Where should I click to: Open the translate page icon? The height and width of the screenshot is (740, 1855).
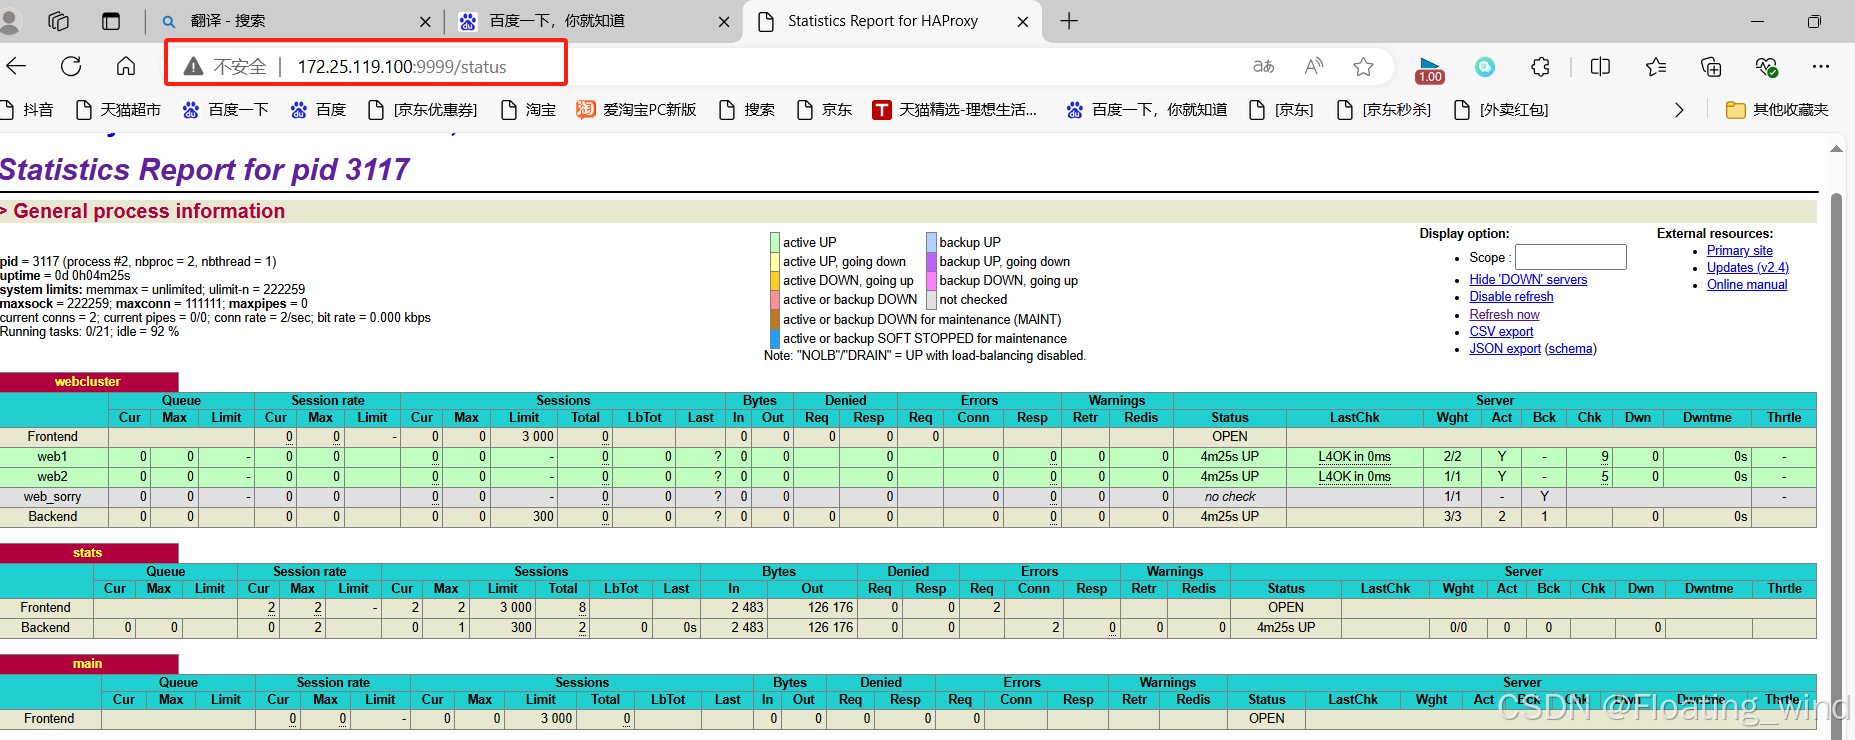coord(1264,67)
